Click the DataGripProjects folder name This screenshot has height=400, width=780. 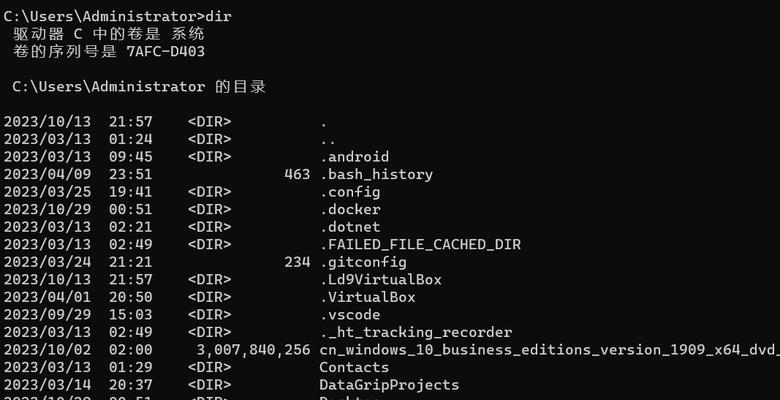(389, 385)
